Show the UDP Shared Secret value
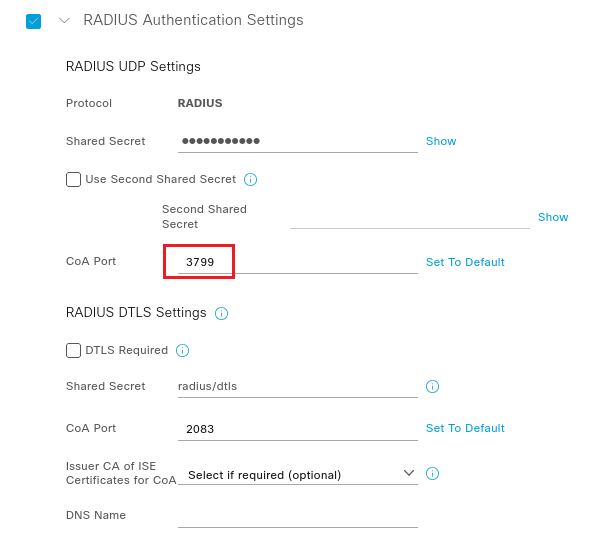This screenshot has height=554, width=605. pyautogui.click(x=441, y=141)
